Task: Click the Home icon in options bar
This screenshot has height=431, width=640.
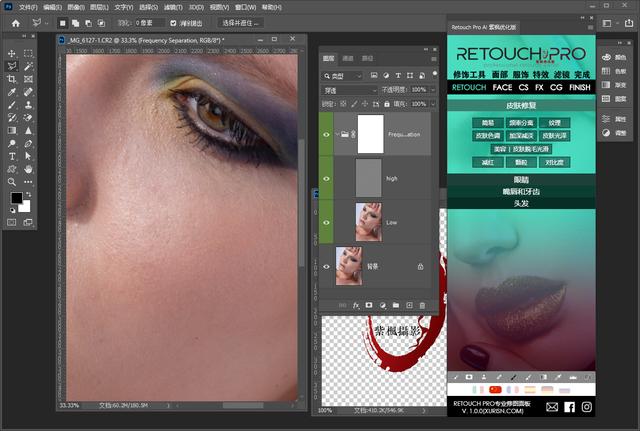Action: pyautogui.click(x=16, y=23)
